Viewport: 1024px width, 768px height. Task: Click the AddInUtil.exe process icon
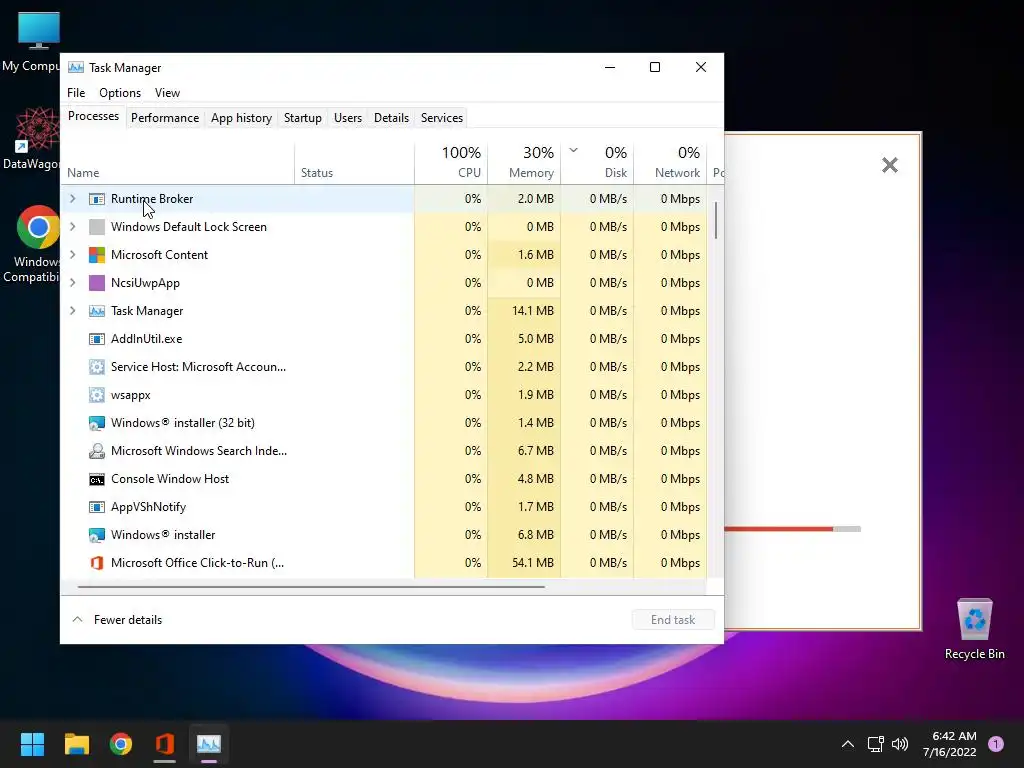point(97,339)
